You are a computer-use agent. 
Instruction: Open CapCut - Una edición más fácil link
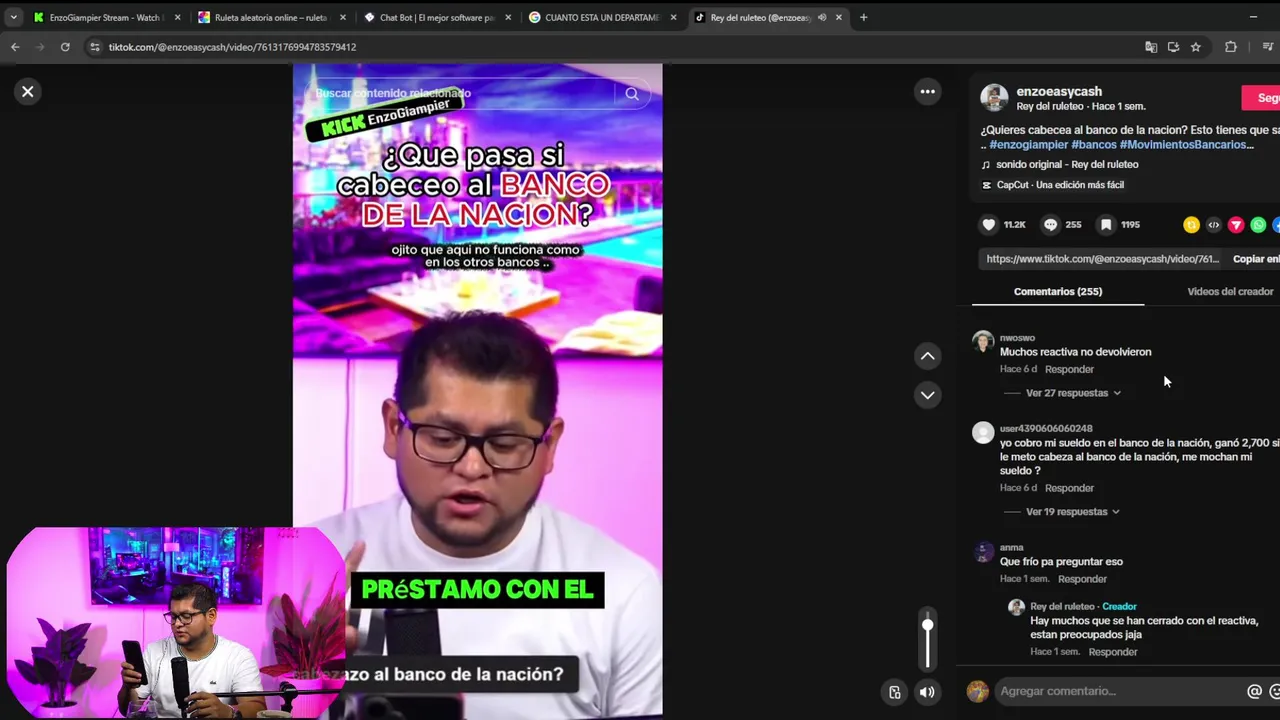[1060, 185]
